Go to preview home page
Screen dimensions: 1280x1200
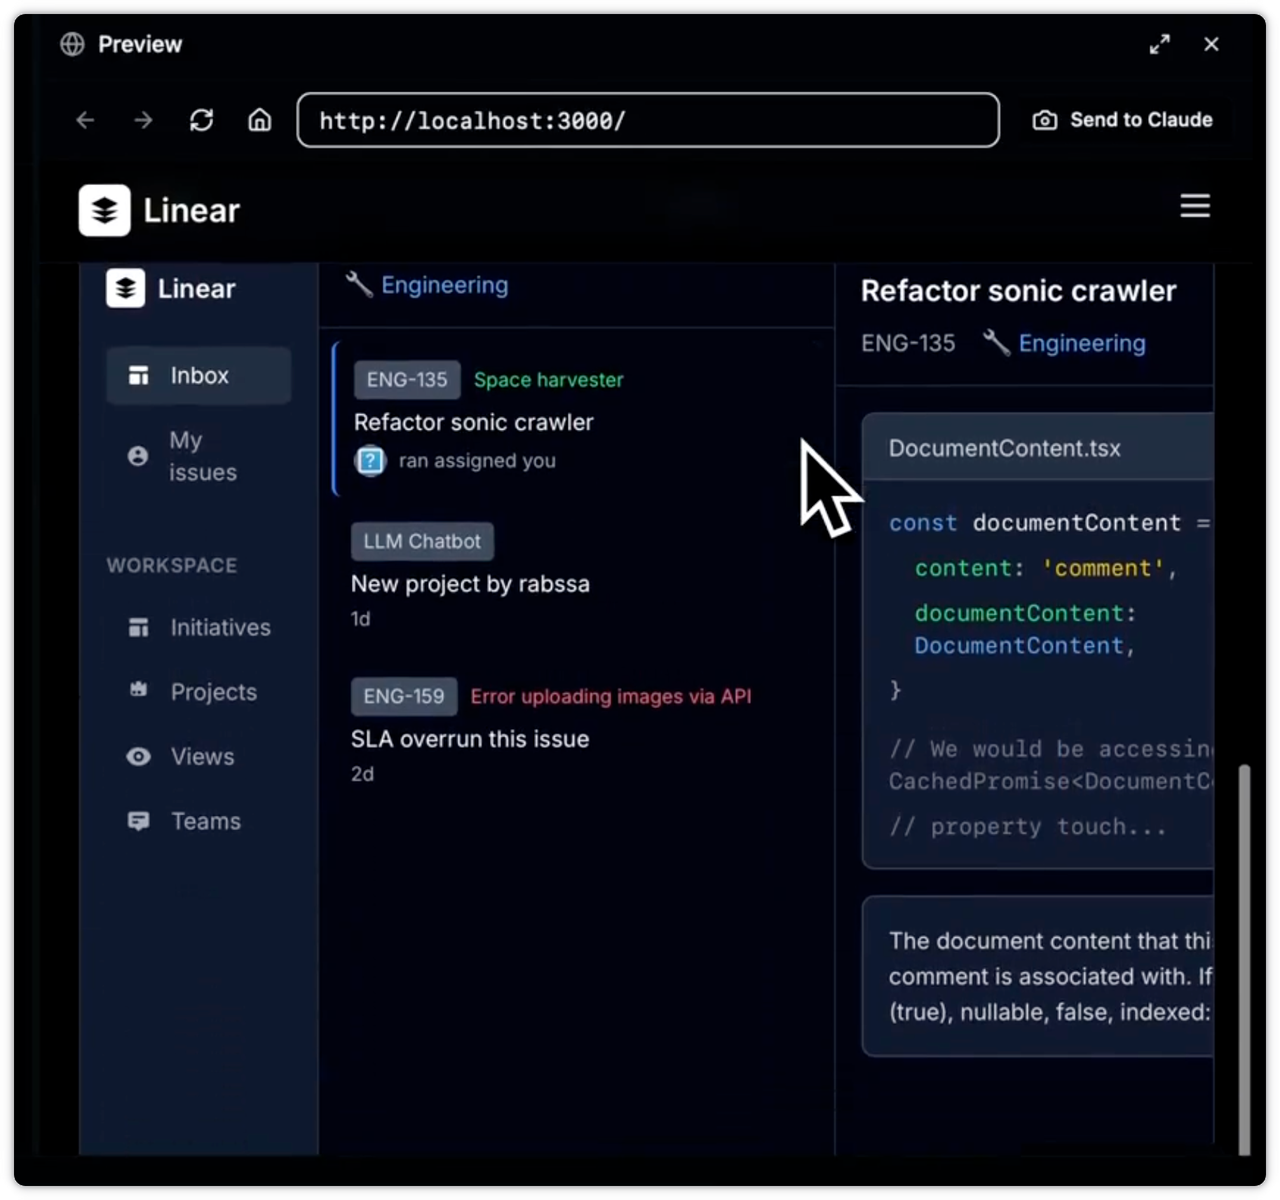pos(260,120)
